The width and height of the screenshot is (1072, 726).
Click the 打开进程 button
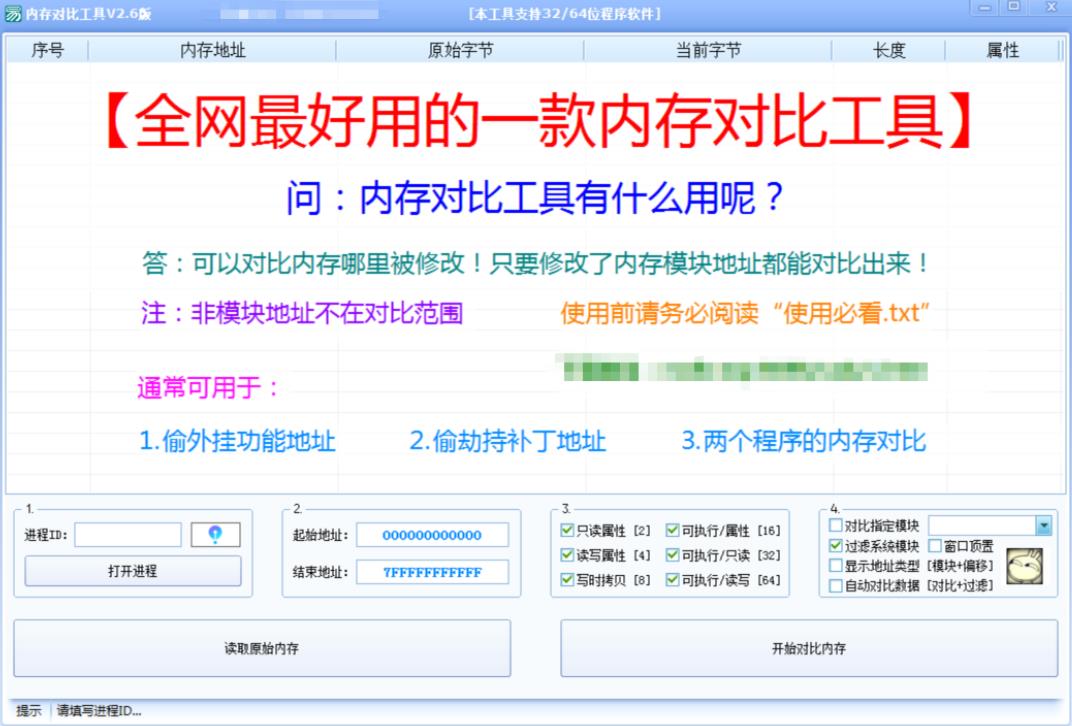coord(133,571)
